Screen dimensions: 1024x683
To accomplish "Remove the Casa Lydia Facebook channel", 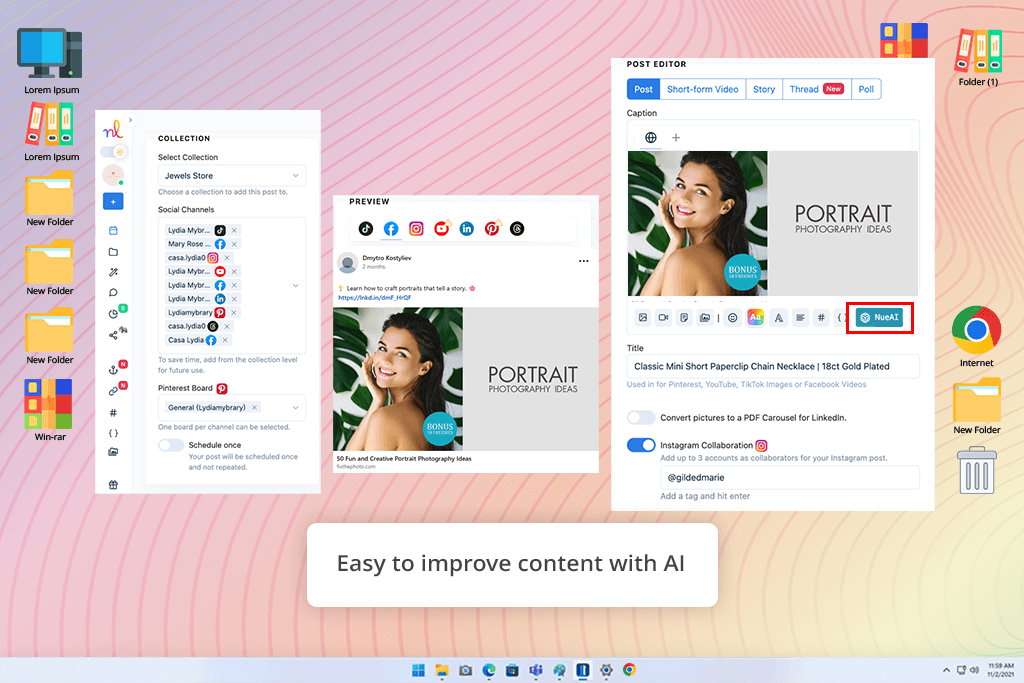I will (x=225, y=340).
